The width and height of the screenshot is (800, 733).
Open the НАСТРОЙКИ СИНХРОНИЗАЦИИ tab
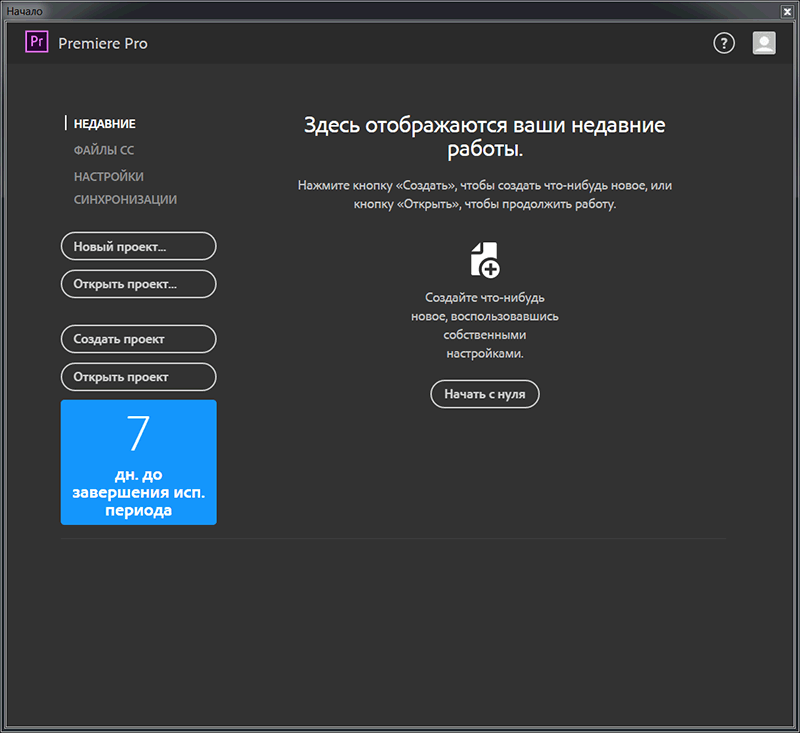click(x=125, y=188)
